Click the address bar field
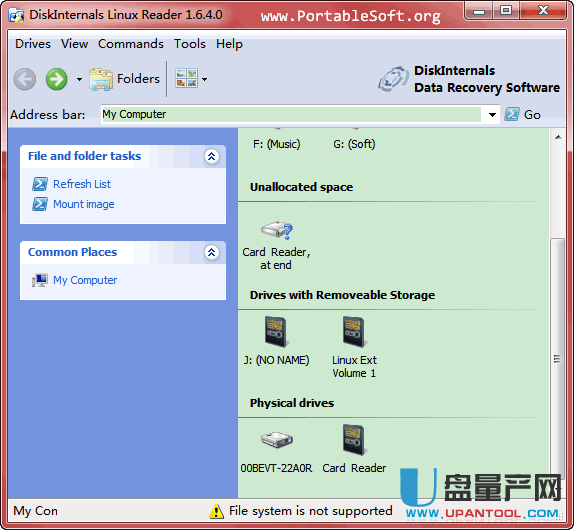Screen dimensions: 574x530 pyautogui.click(x=291, y=115)
